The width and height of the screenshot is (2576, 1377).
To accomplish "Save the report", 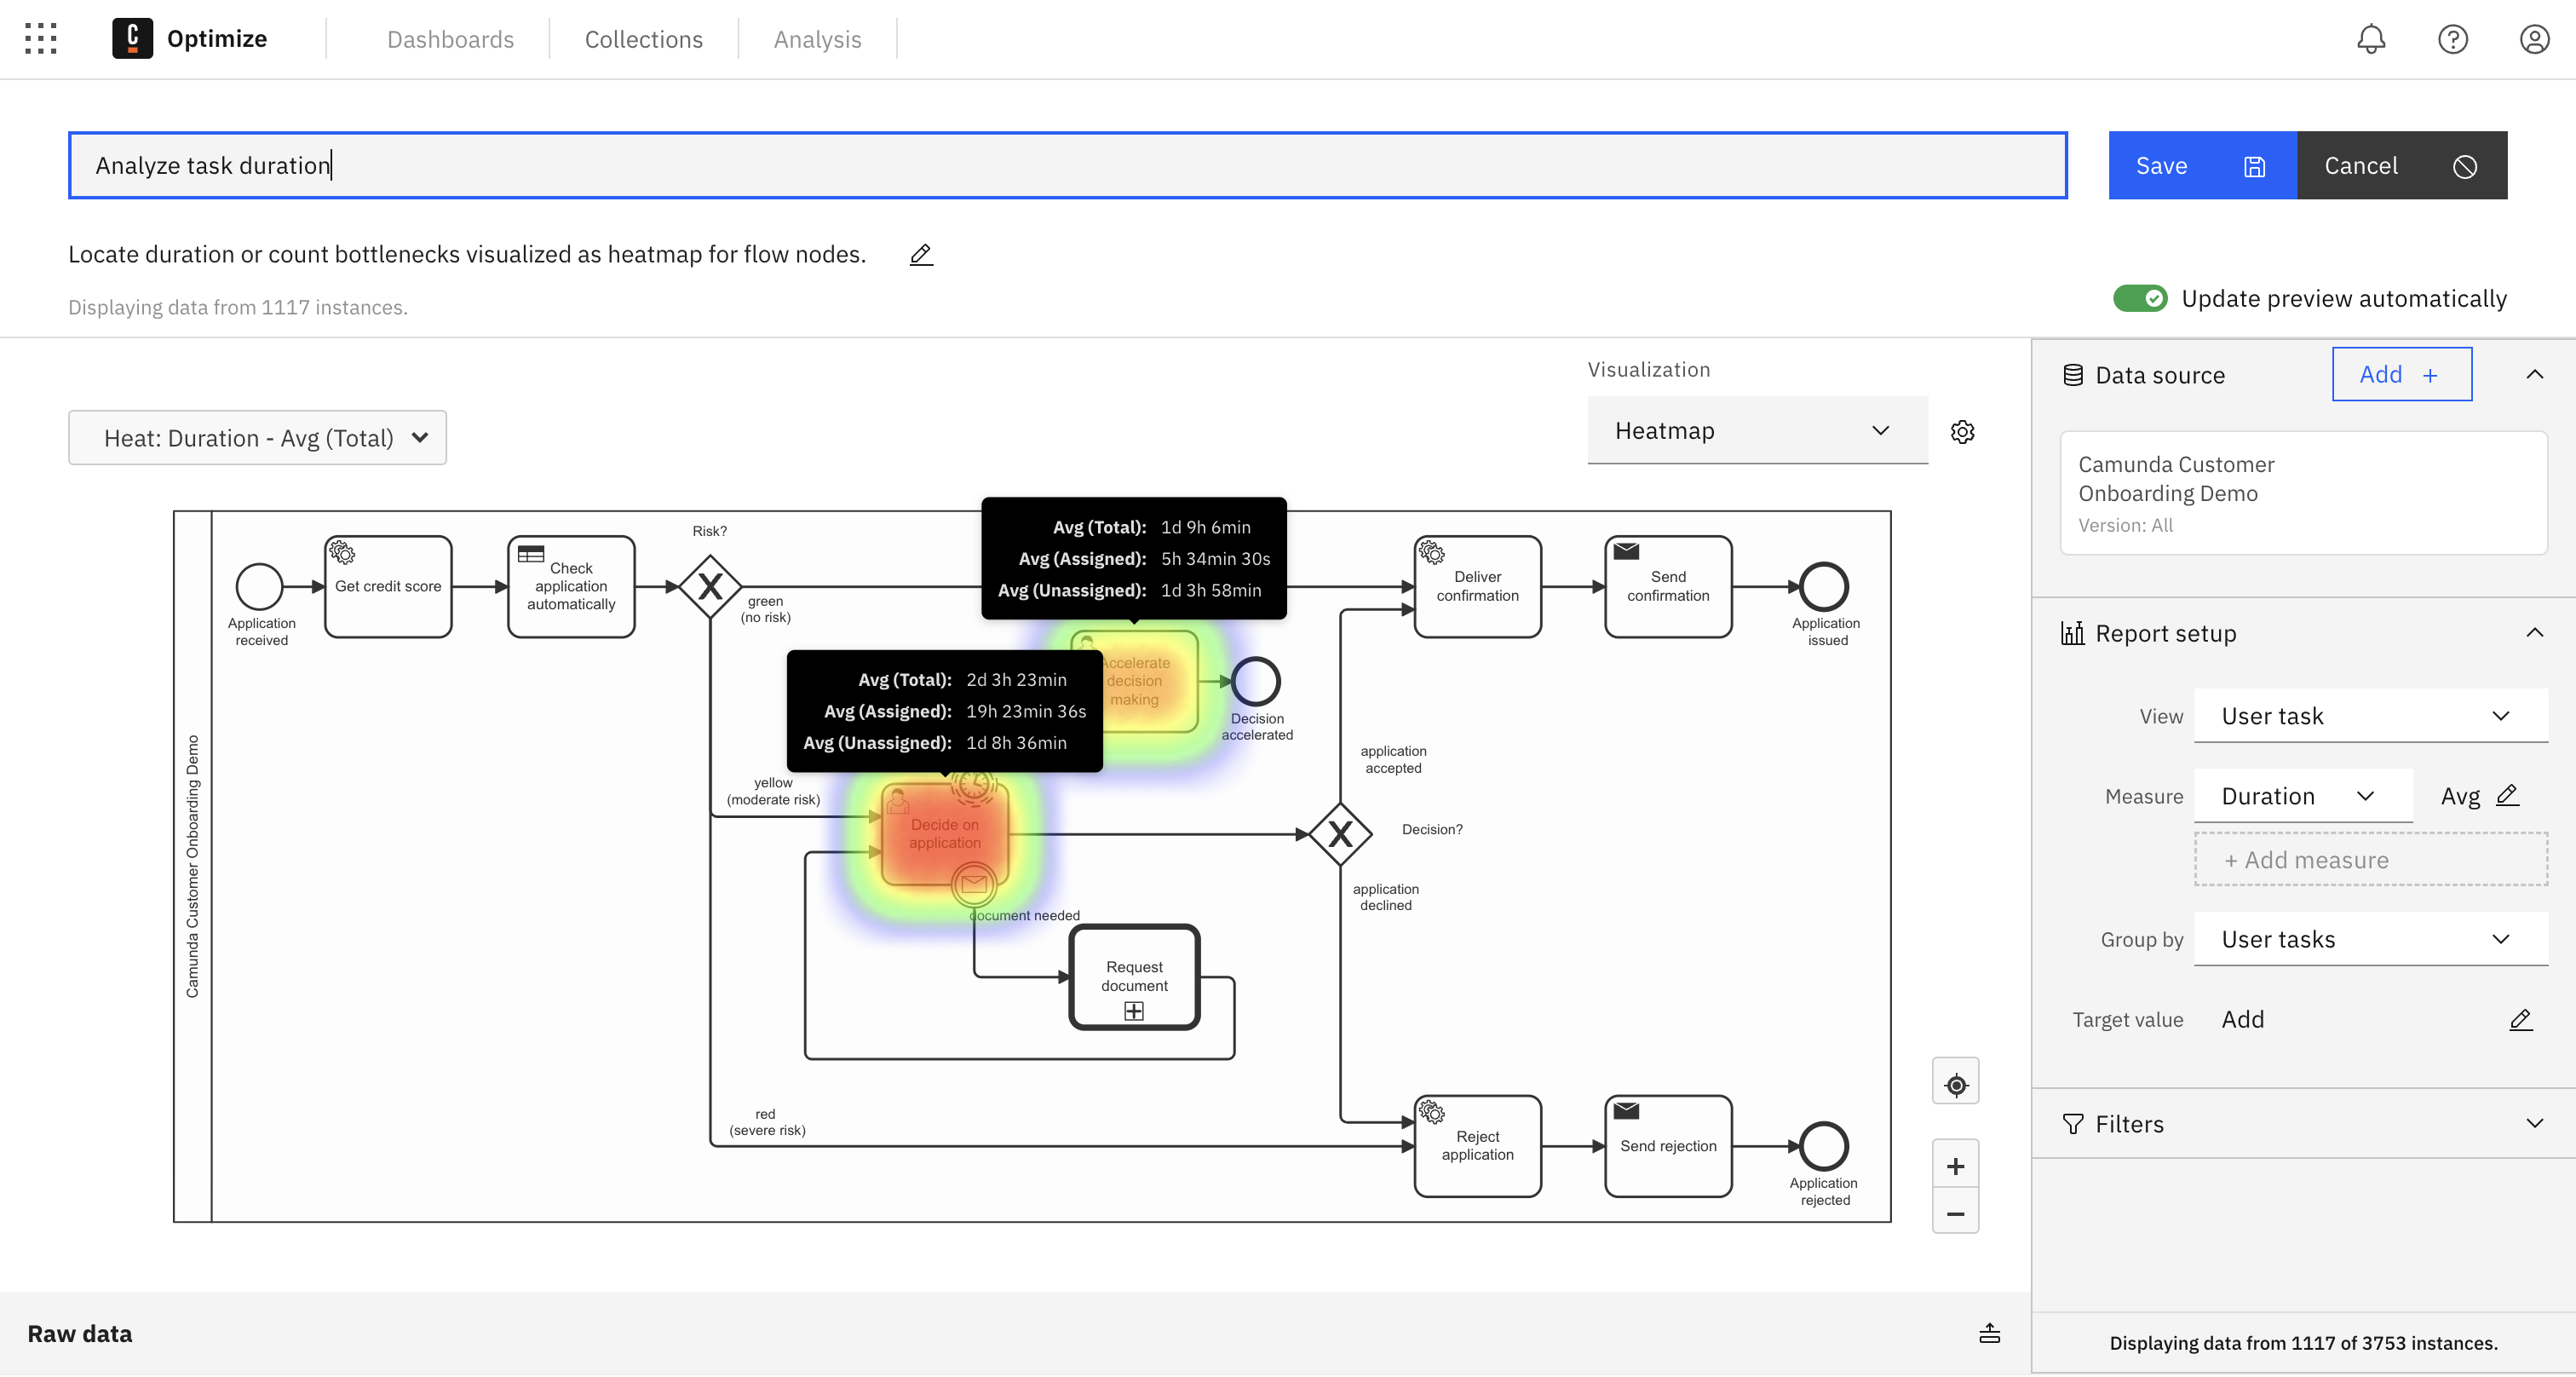I will point(2202,165).
